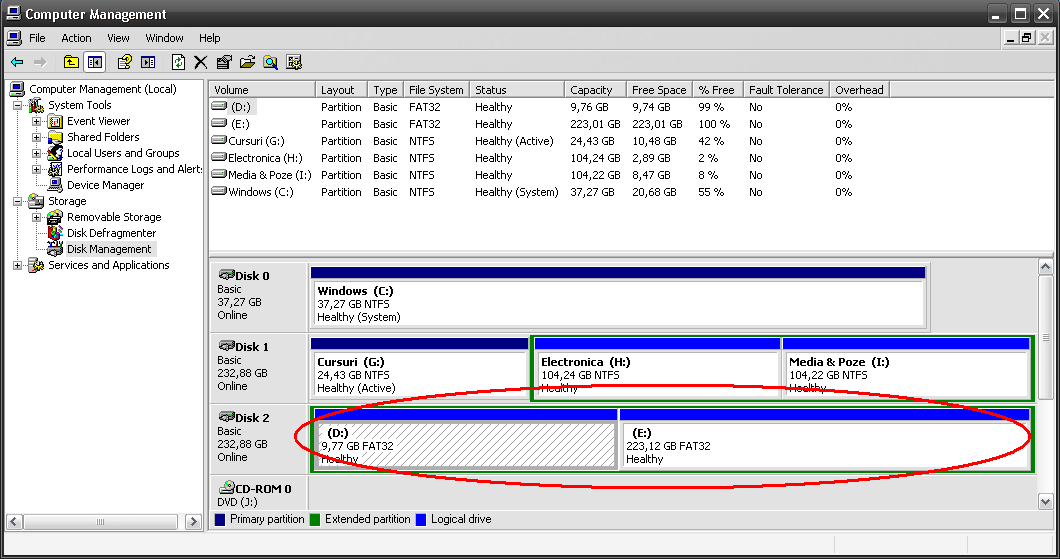The width and height of the screenshot is (1060, 559).
Task: Expand the Shared Folders tree node
Action: pos(37,137)
